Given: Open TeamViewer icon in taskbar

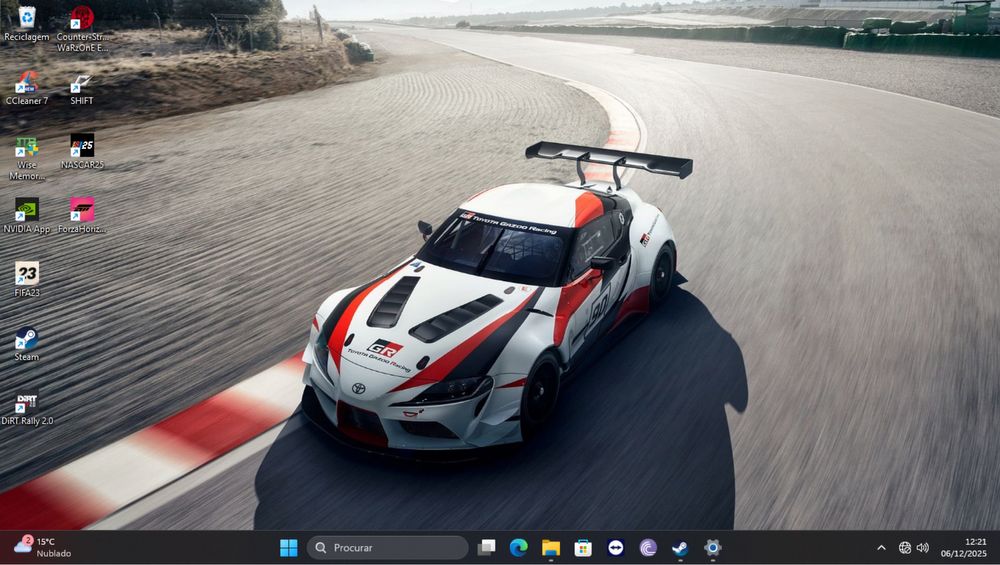Looking at the screenshot, I should click(615, 548).
